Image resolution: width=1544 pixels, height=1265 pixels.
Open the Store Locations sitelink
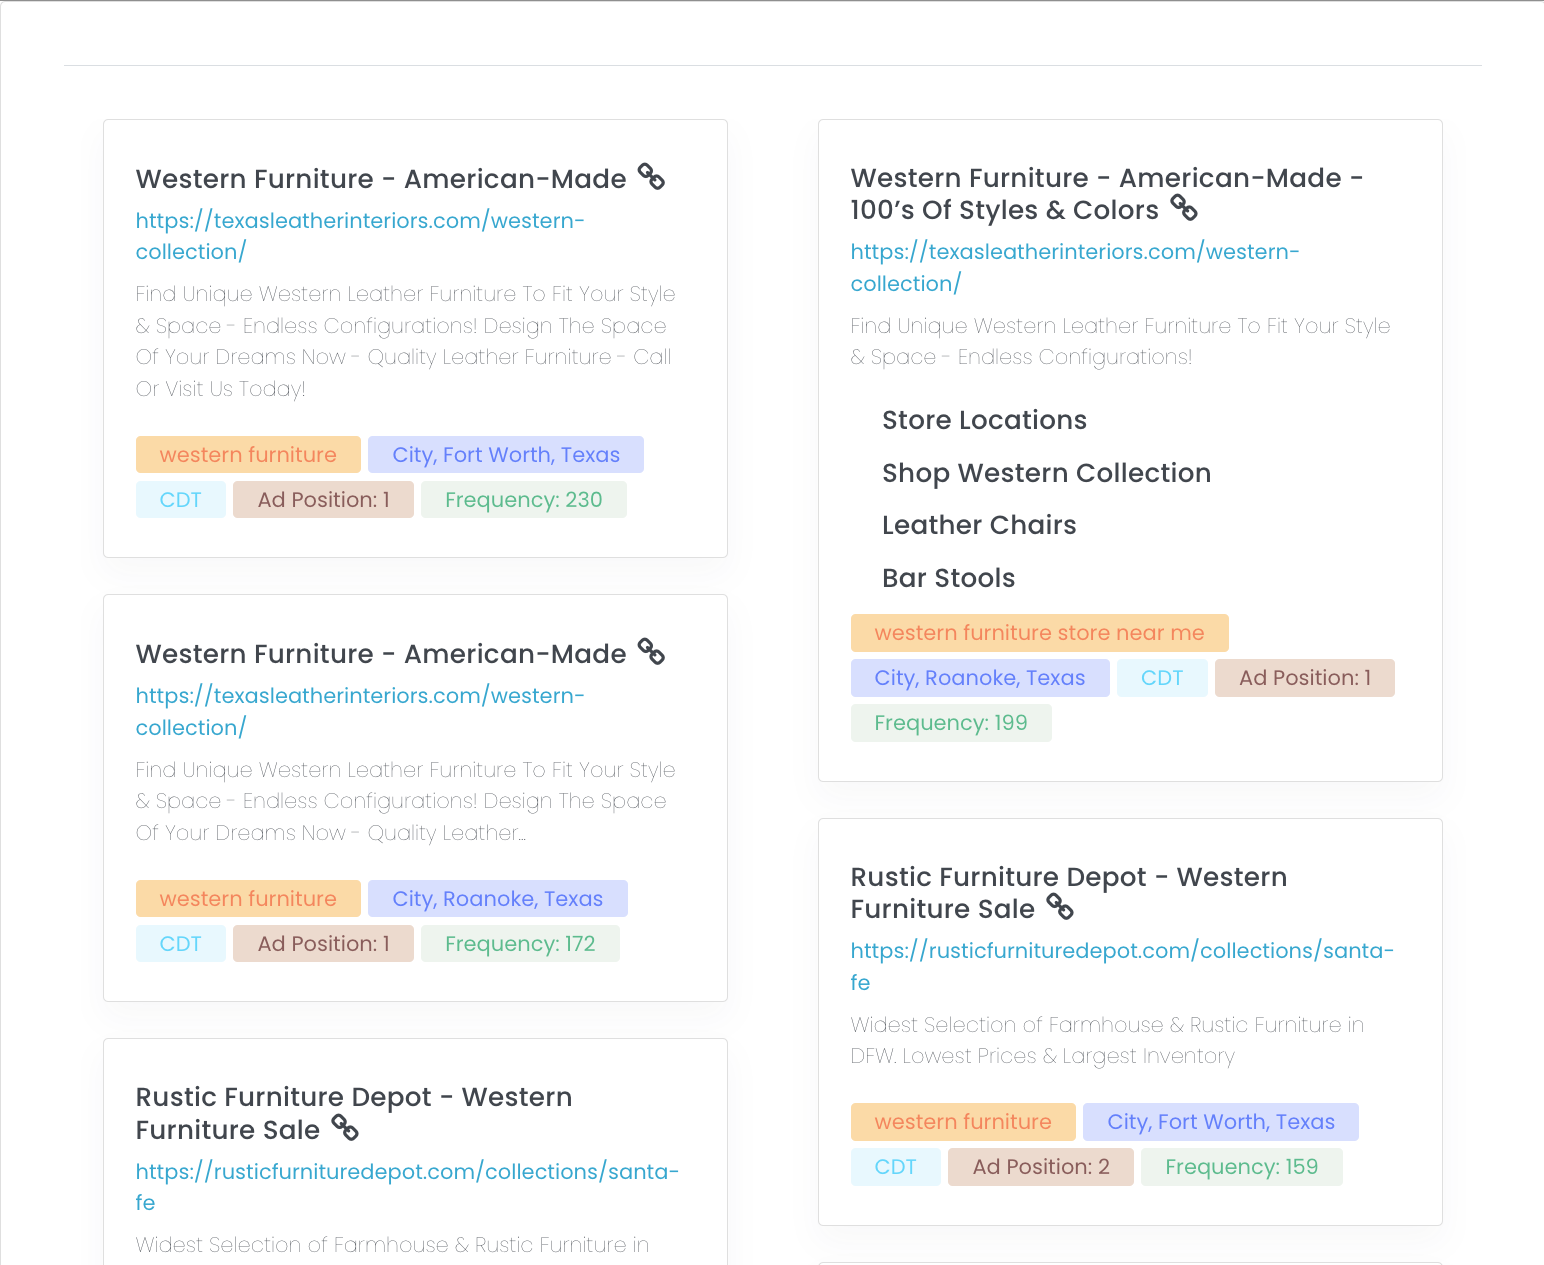984,420
